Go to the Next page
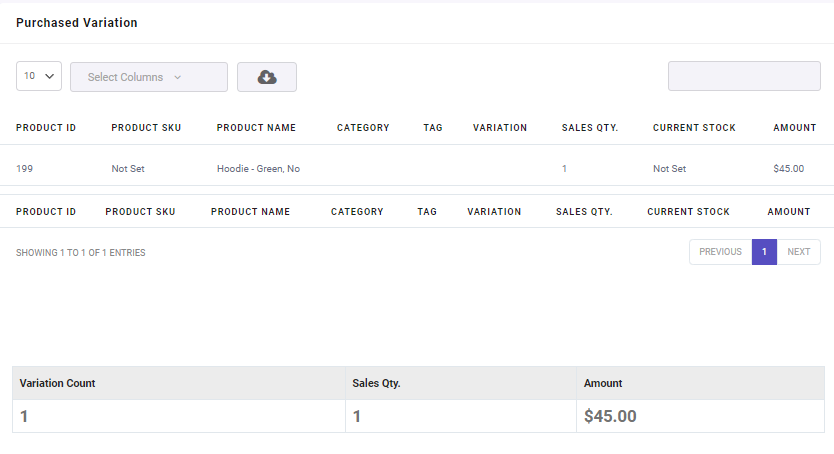The width and height of the screenshot is (834, 454). pos(798,252)
